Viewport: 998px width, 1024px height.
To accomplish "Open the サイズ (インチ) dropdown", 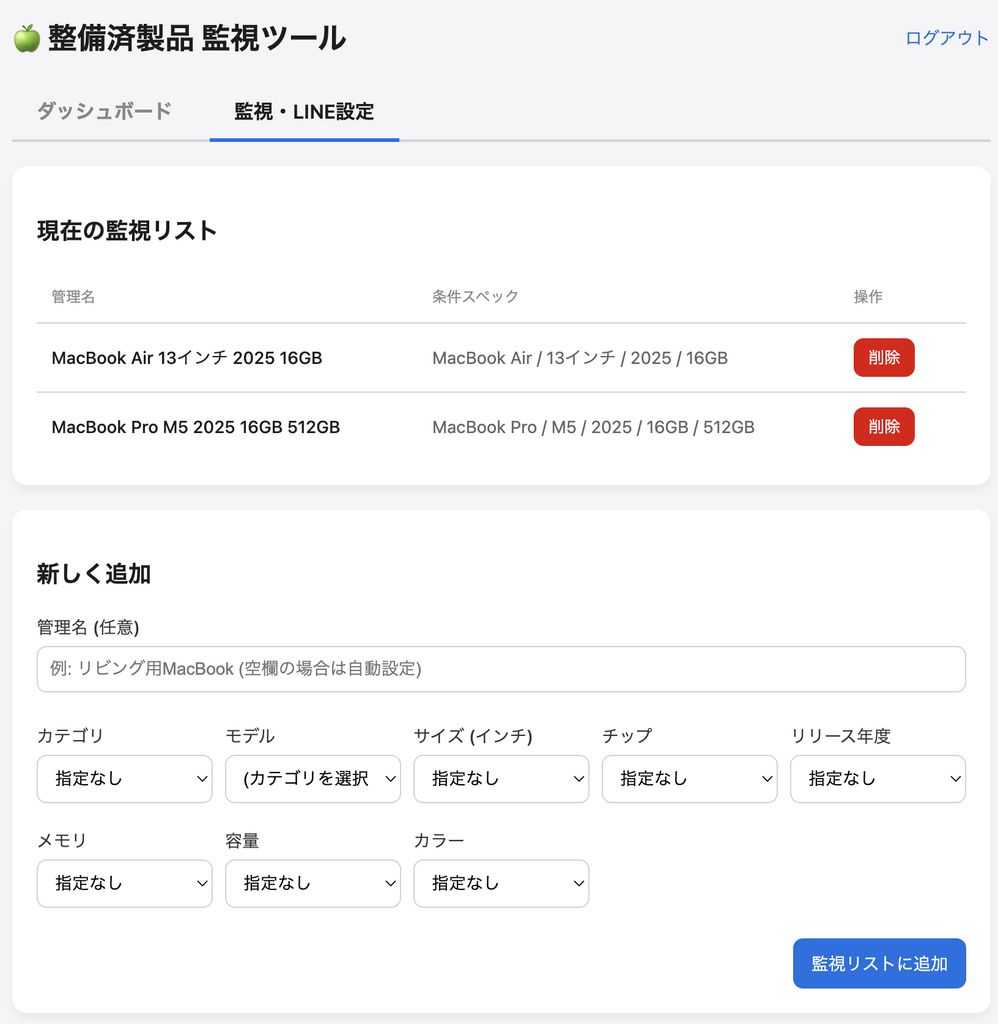I will [501, 779].
